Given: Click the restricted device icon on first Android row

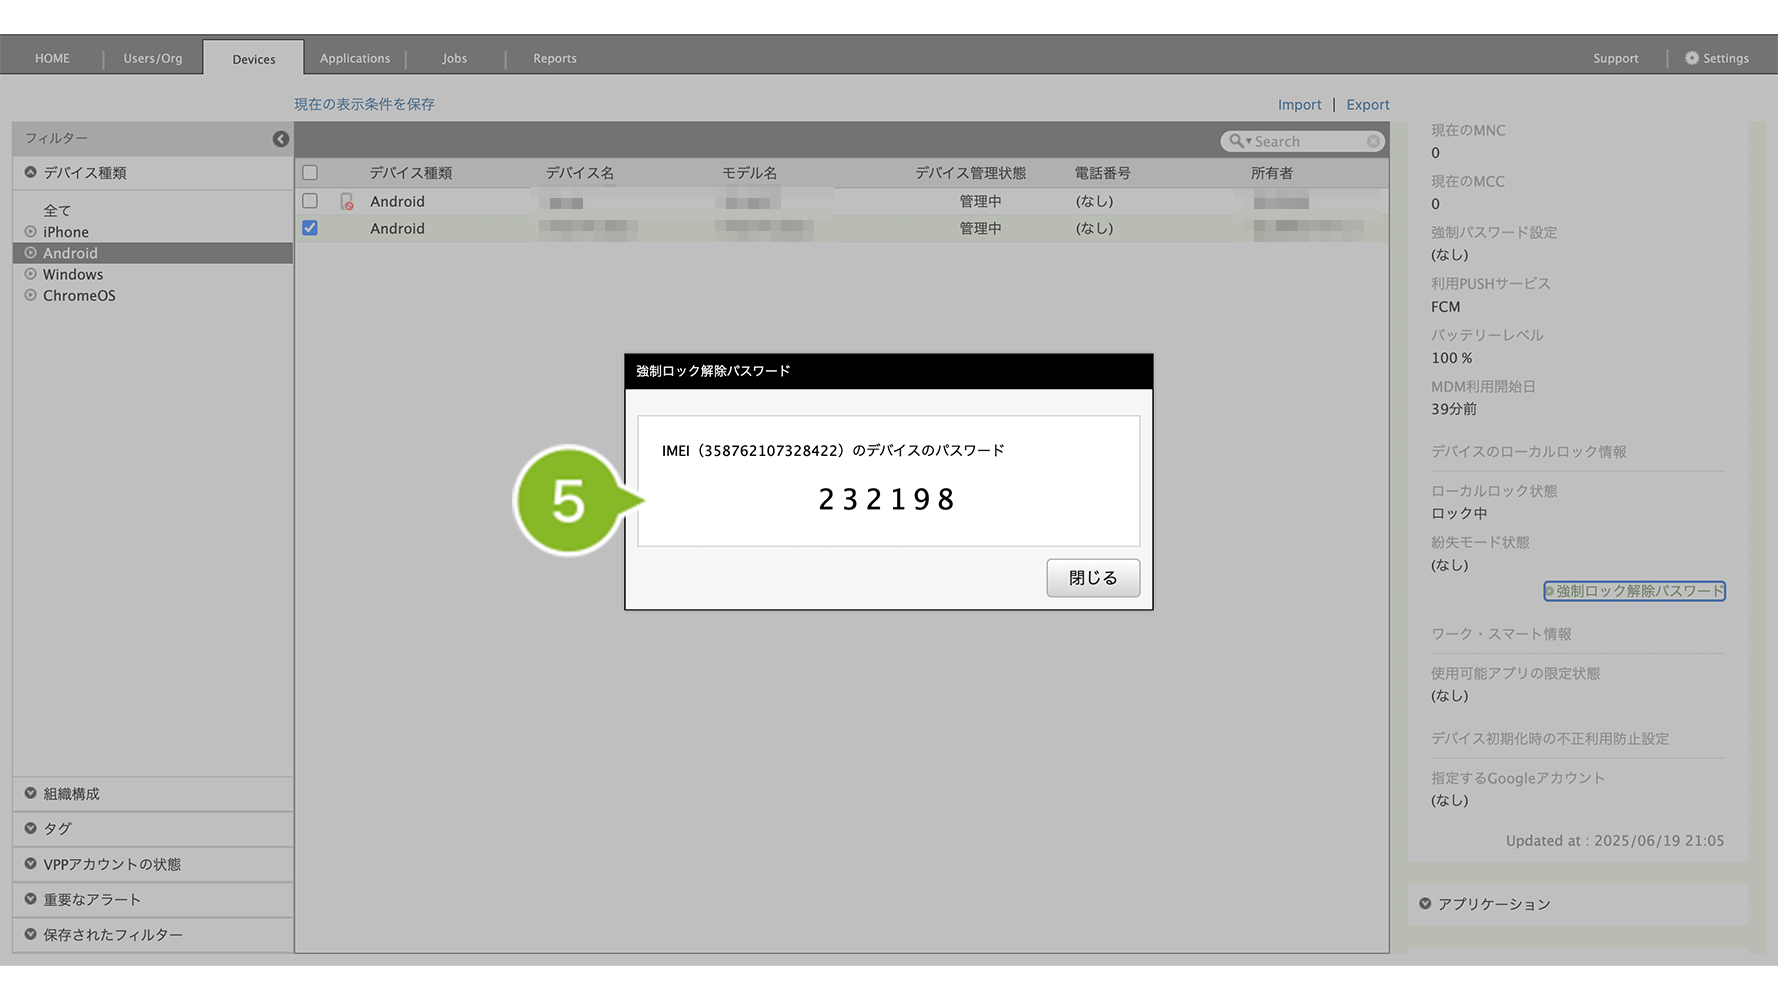Looking at the screenshot, I should tap(347, 202).
